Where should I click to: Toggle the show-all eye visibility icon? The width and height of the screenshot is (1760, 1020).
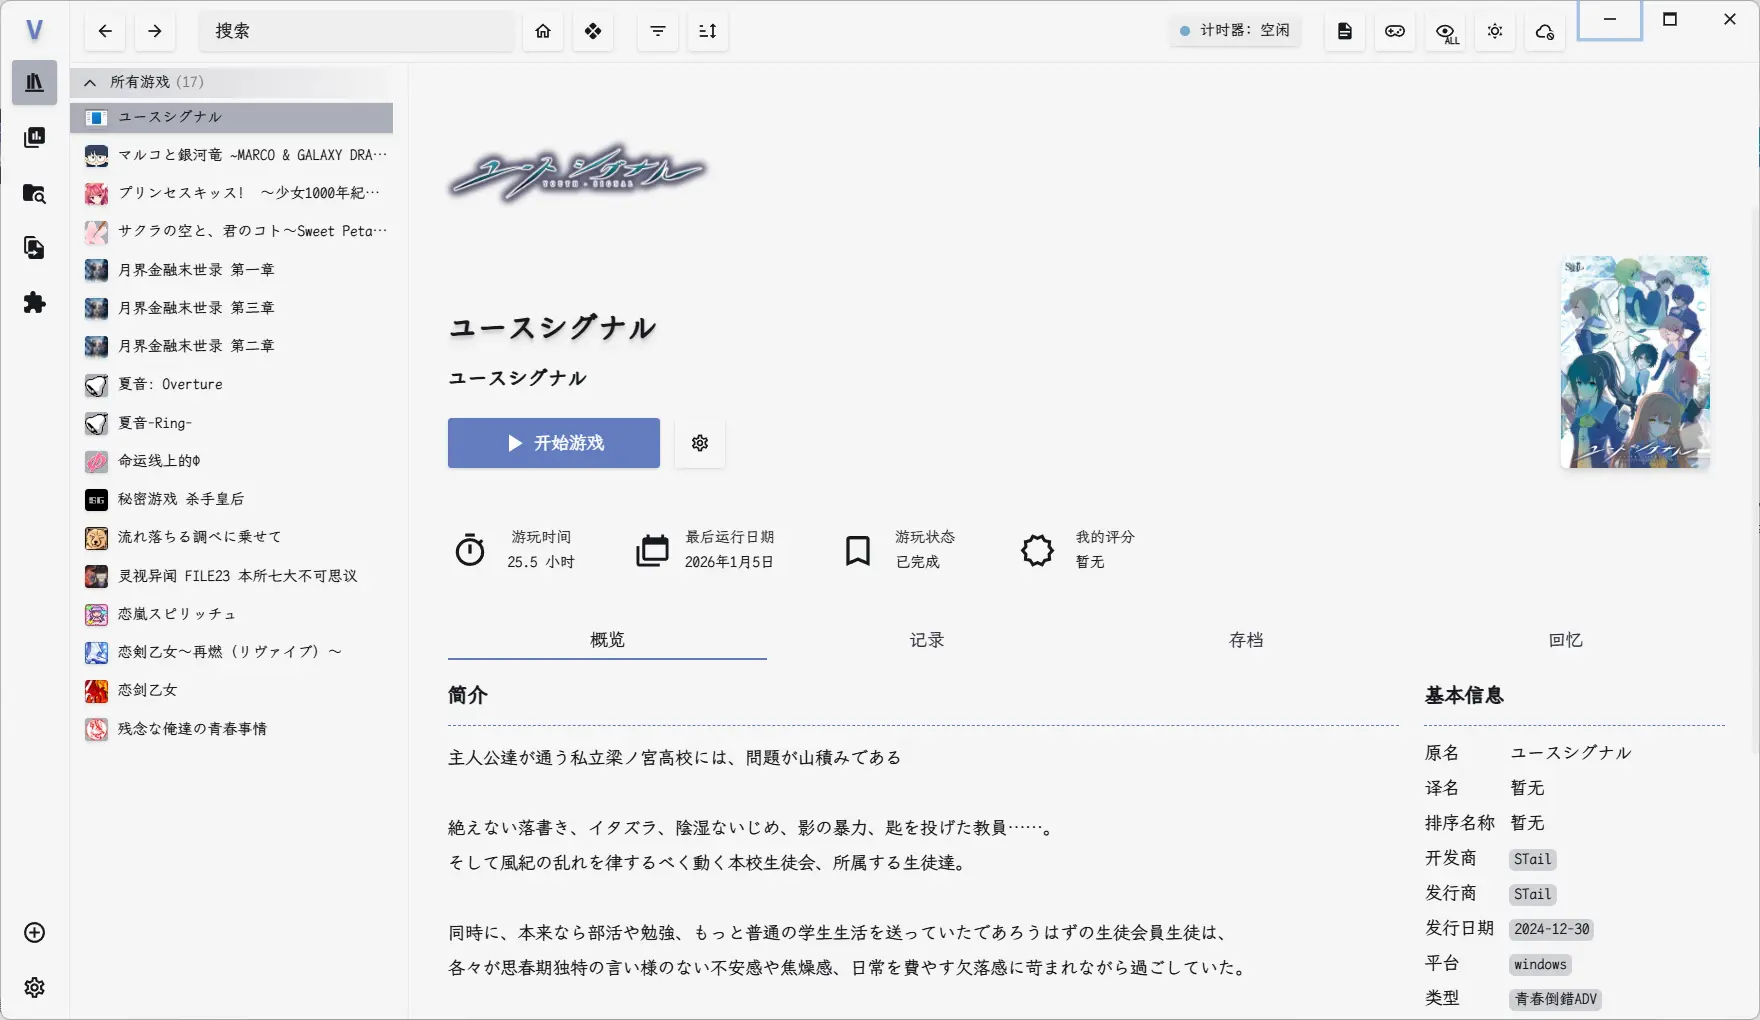(1445, 32)
